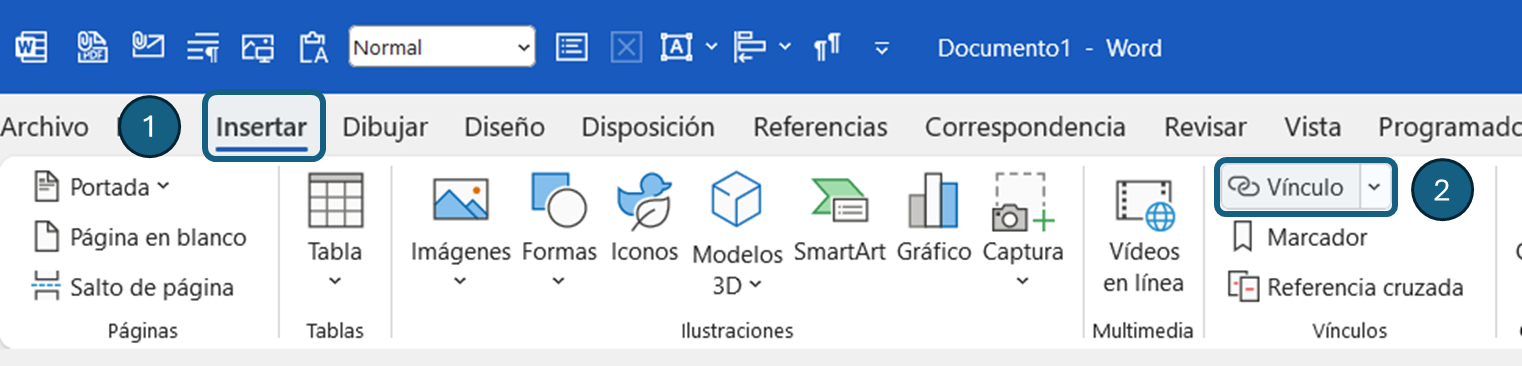Click the send as PDF attachment icon
This screenshot has width=1522, height=366.
pyautogui.click(x=93, y=47)
